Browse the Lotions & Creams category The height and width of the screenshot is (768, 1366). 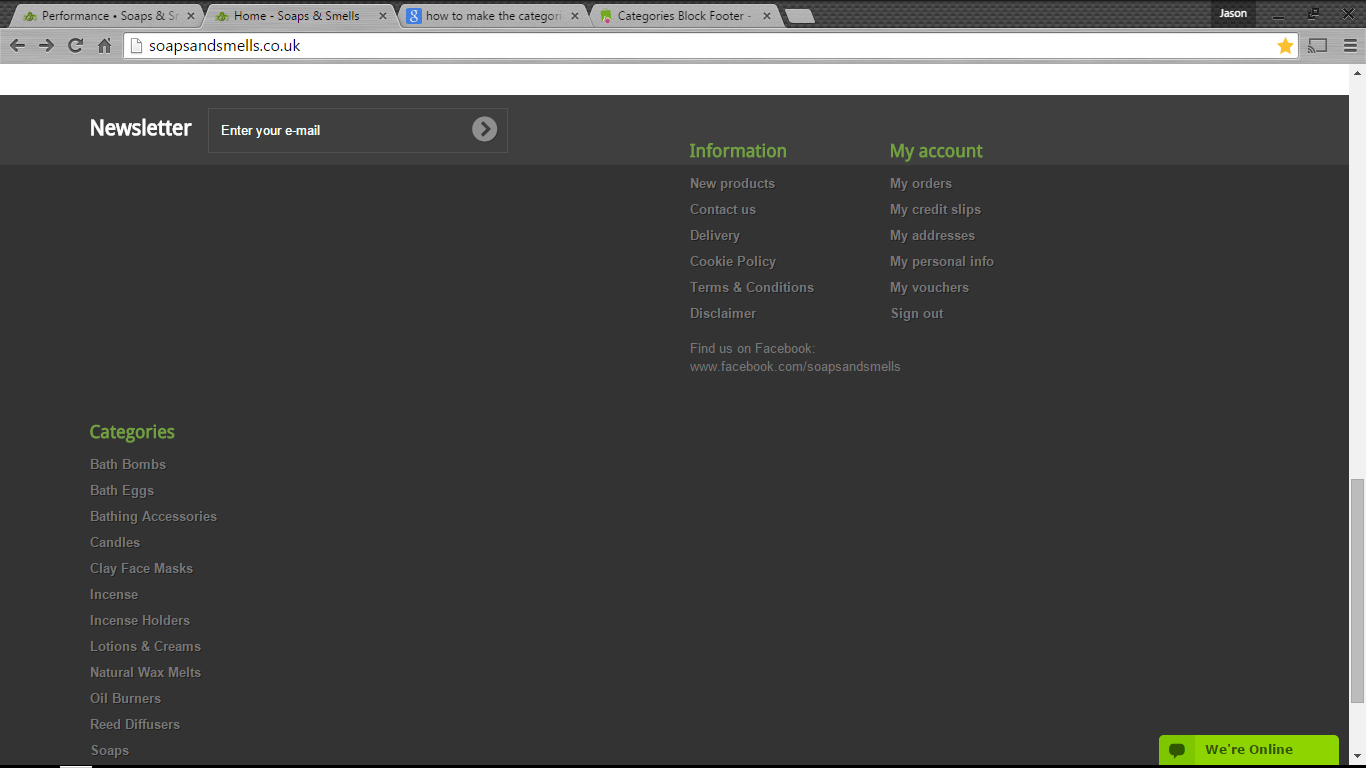pos(145,646)
